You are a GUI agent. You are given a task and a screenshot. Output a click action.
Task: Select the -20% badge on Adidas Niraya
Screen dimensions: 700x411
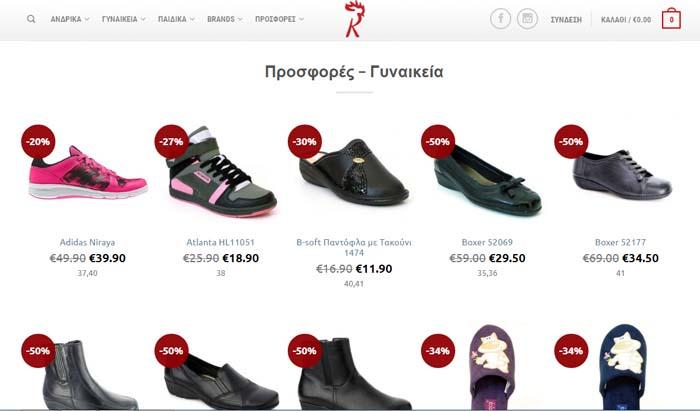pos(38,141)
